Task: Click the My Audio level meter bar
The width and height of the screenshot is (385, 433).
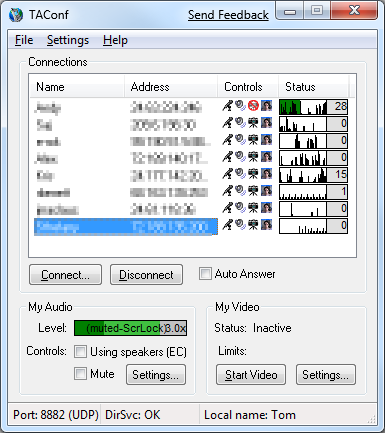Action: pos(130,328)
